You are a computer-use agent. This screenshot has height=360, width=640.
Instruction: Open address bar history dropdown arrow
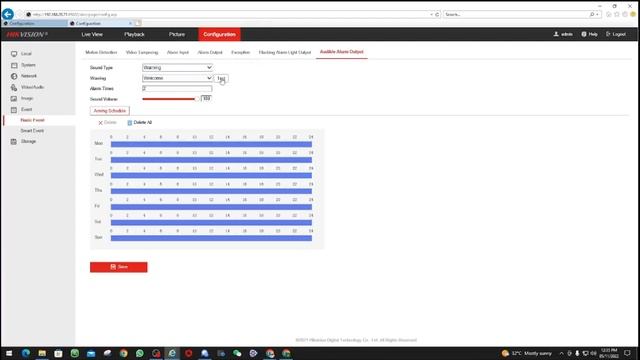(x=431, y=14)
